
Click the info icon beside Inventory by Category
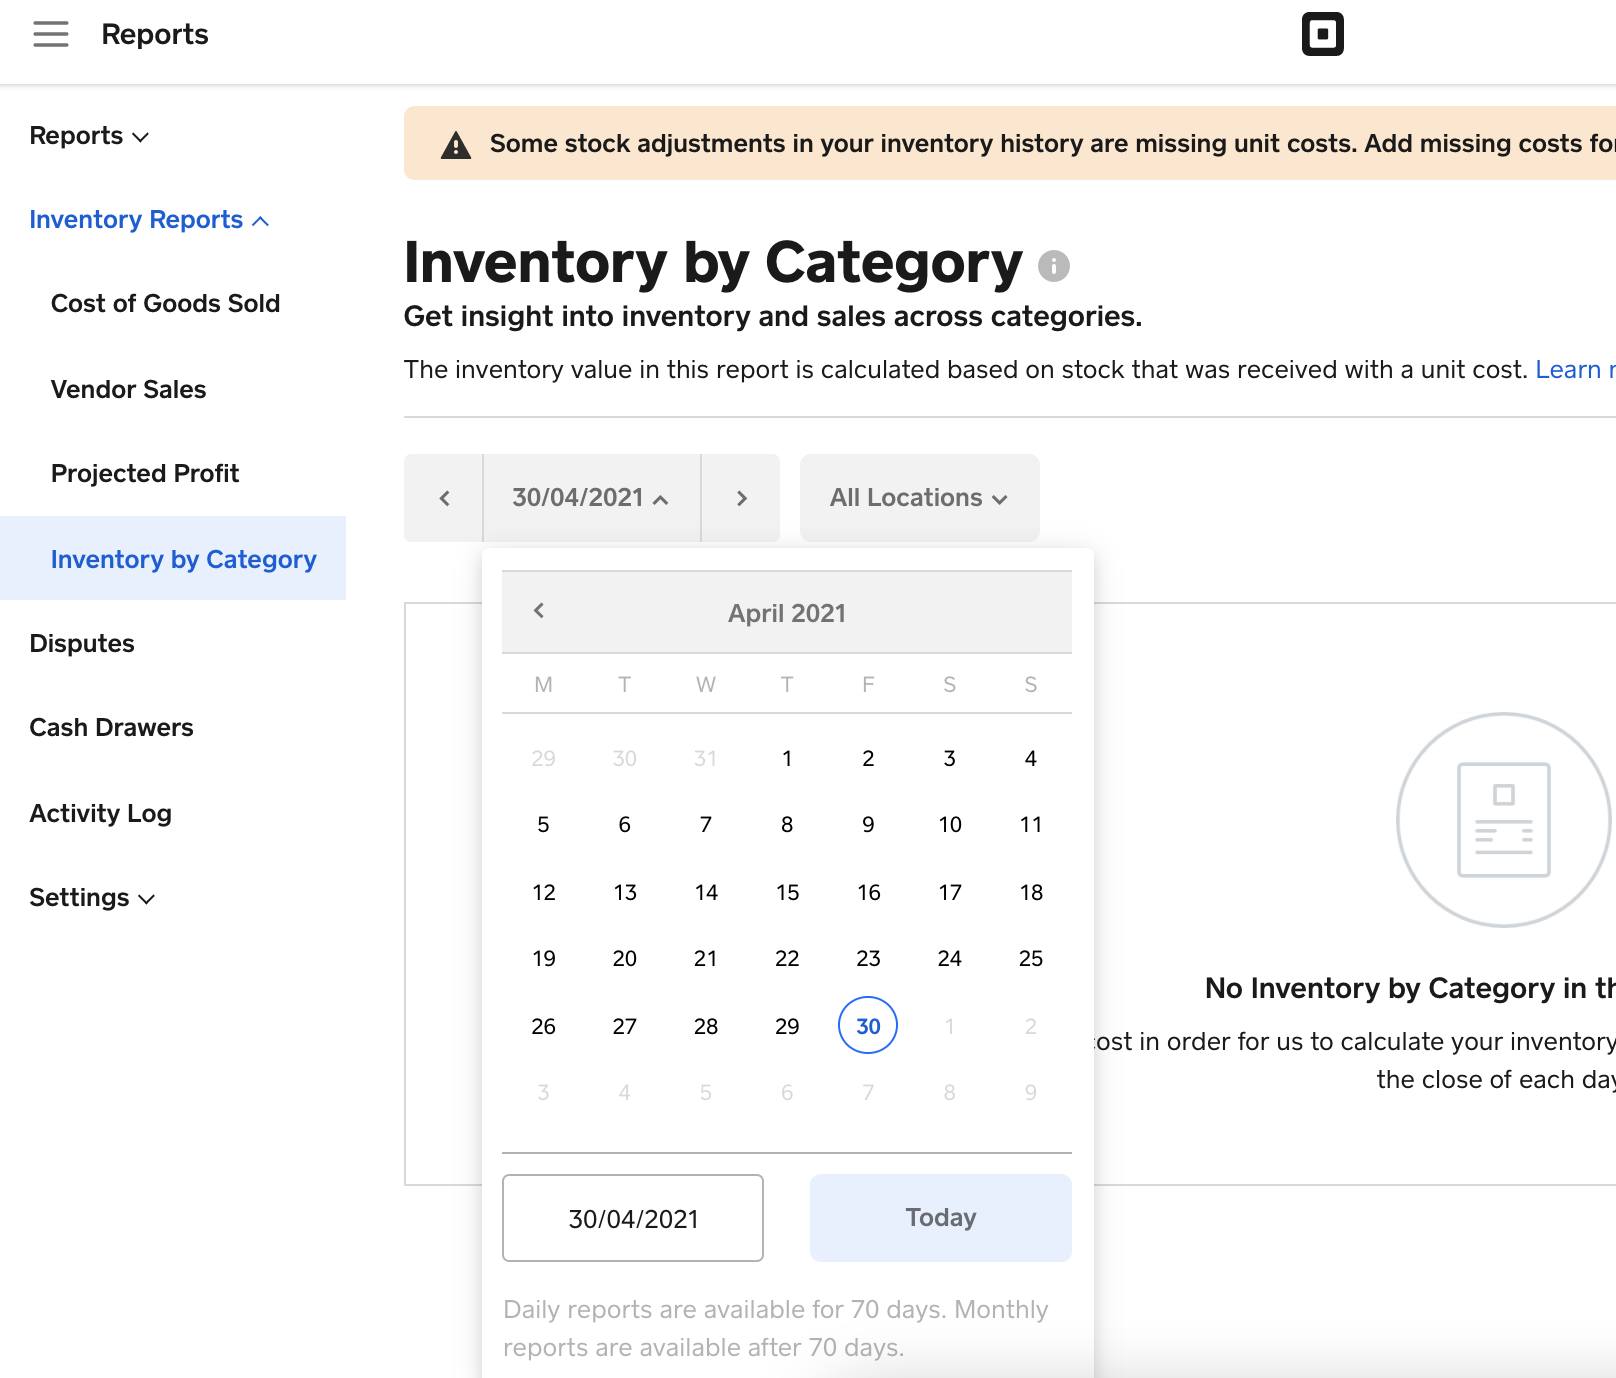click(1053, 266)
